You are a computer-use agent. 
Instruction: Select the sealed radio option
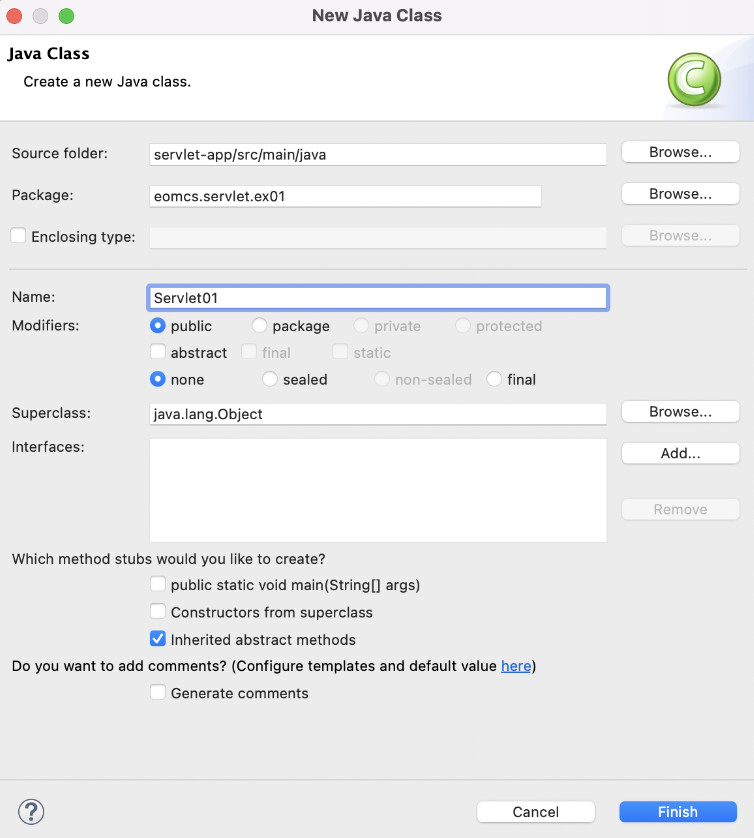[x=270, y=379]
